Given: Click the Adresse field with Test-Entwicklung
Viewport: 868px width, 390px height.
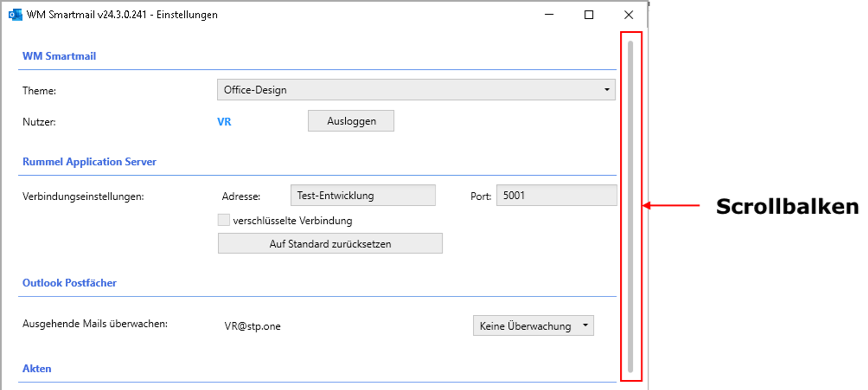Looking at the screenshot, I should [363, 195].
